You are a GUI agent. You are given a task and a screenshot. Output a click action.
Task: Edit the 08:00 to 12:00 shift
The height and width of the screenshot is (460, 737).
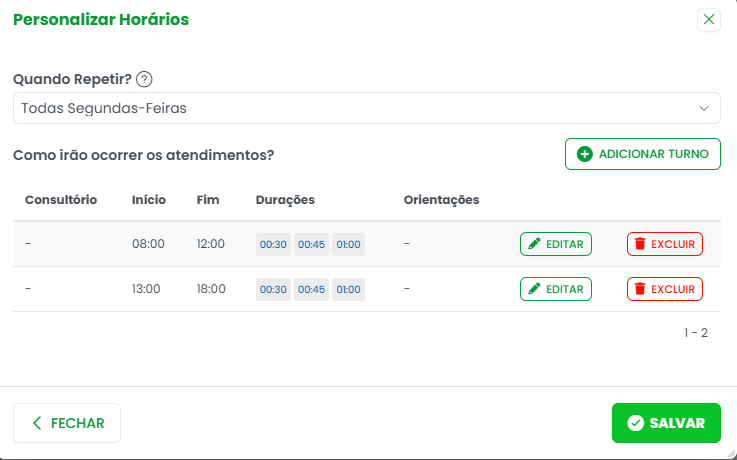coord(555,244)
